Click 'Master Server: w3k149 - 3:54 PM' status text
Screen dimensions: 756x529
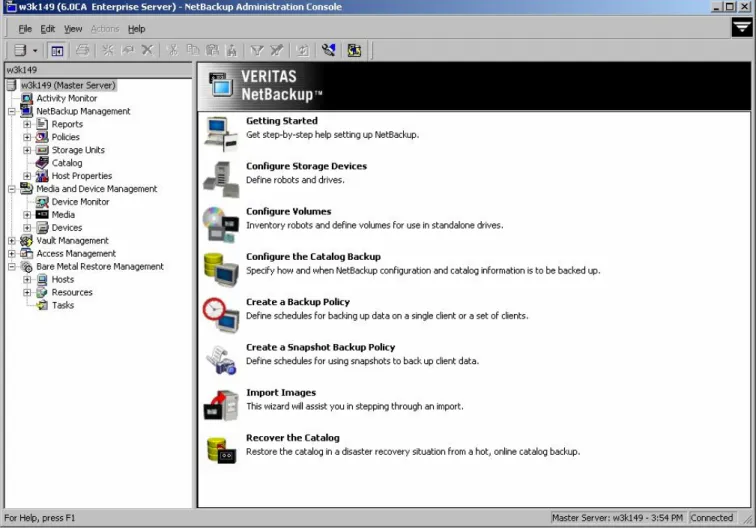point(617,518)
